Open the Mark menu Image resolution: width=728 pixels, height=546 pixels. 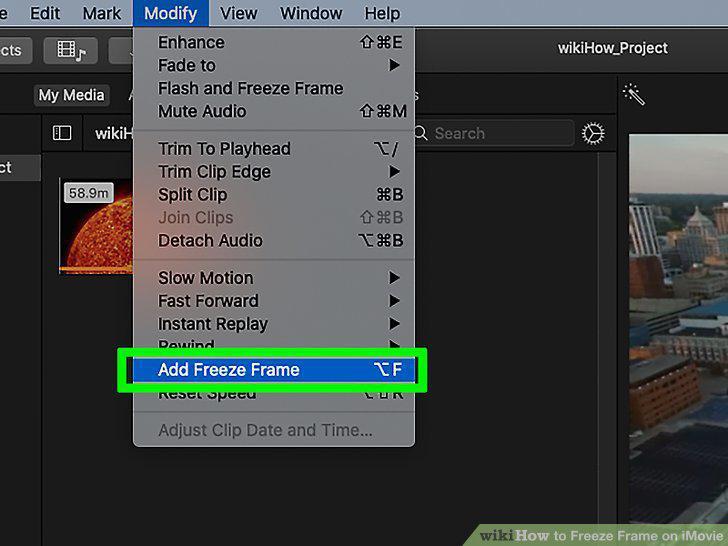point(102,13)
